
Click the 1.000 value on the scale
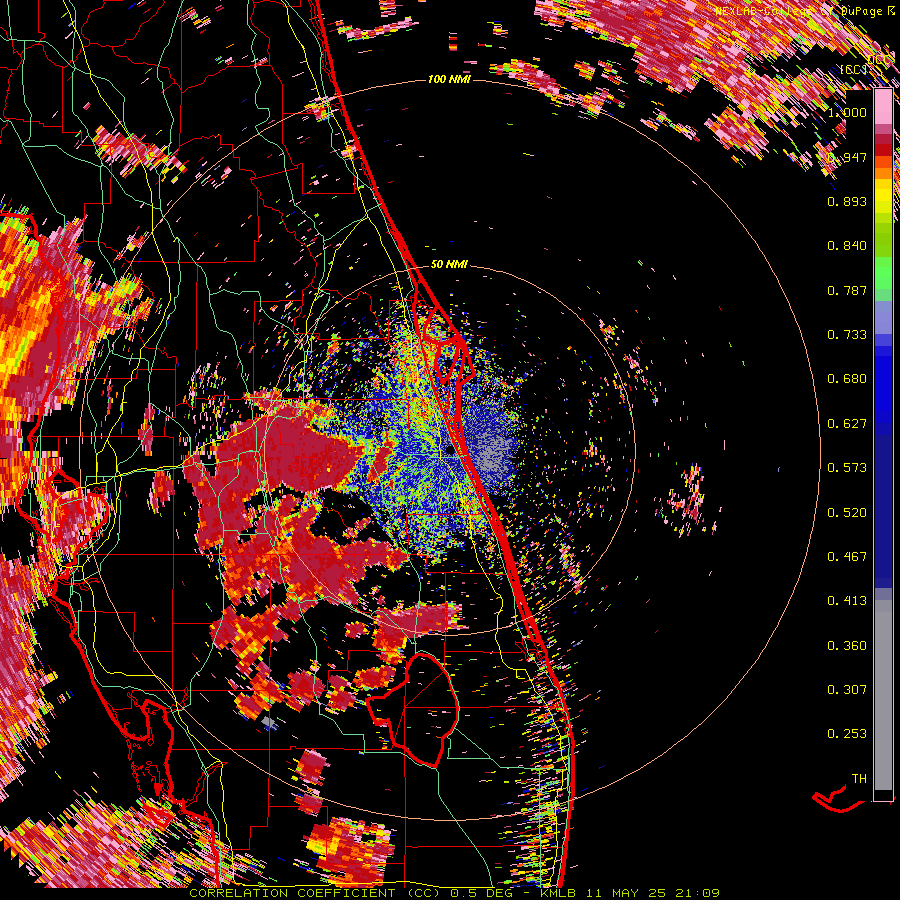pos(847,112)
